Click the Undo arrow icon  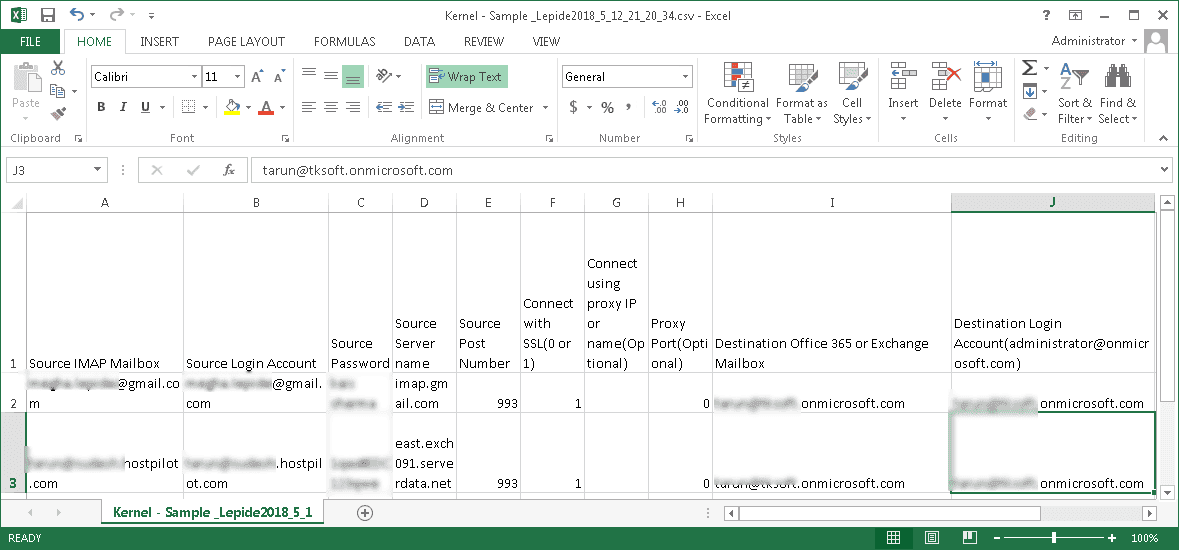coord(77,14)
